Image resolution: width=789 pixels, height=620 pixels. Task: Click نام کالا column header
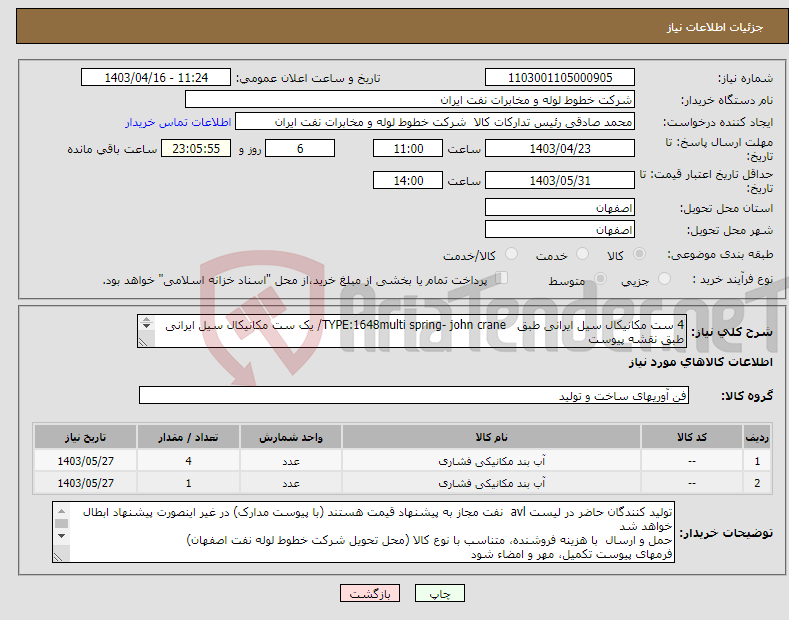click(x=491, y=437)
